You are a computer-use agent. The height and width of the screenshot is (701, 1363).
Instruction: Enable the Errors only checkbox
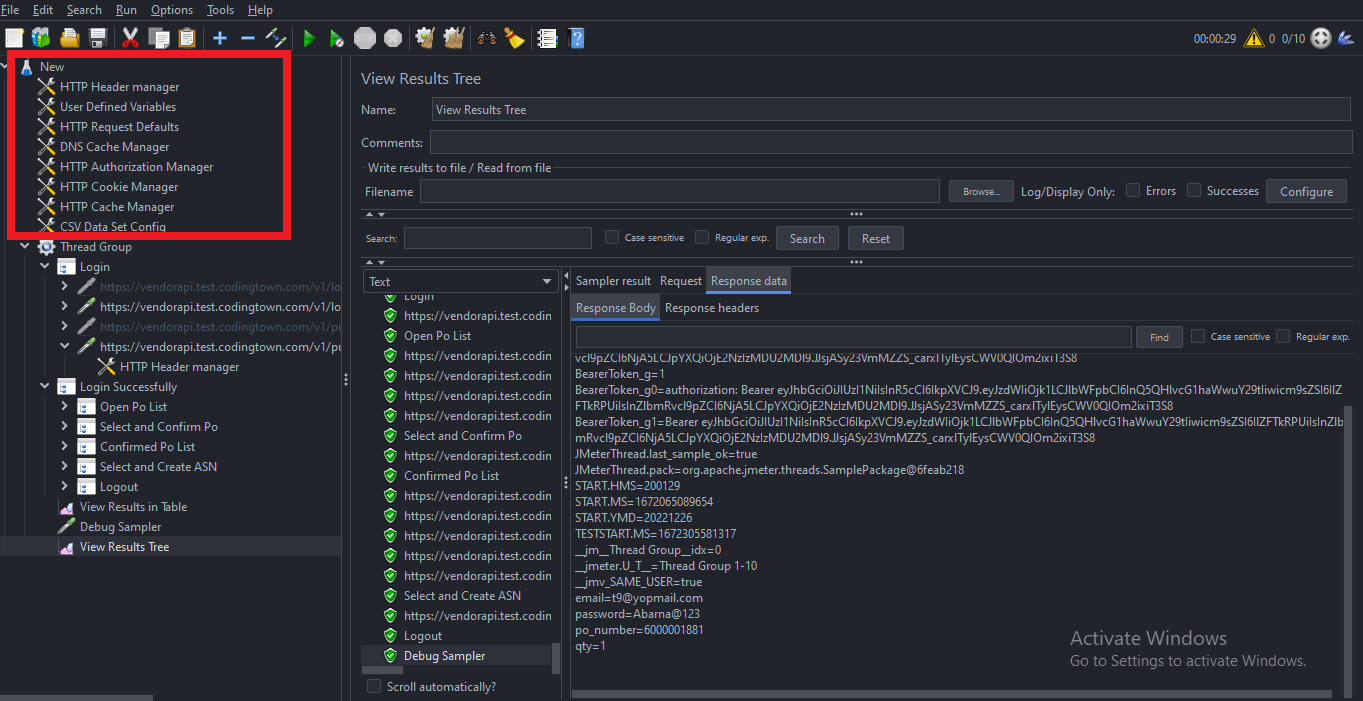tap(1133, 190)
